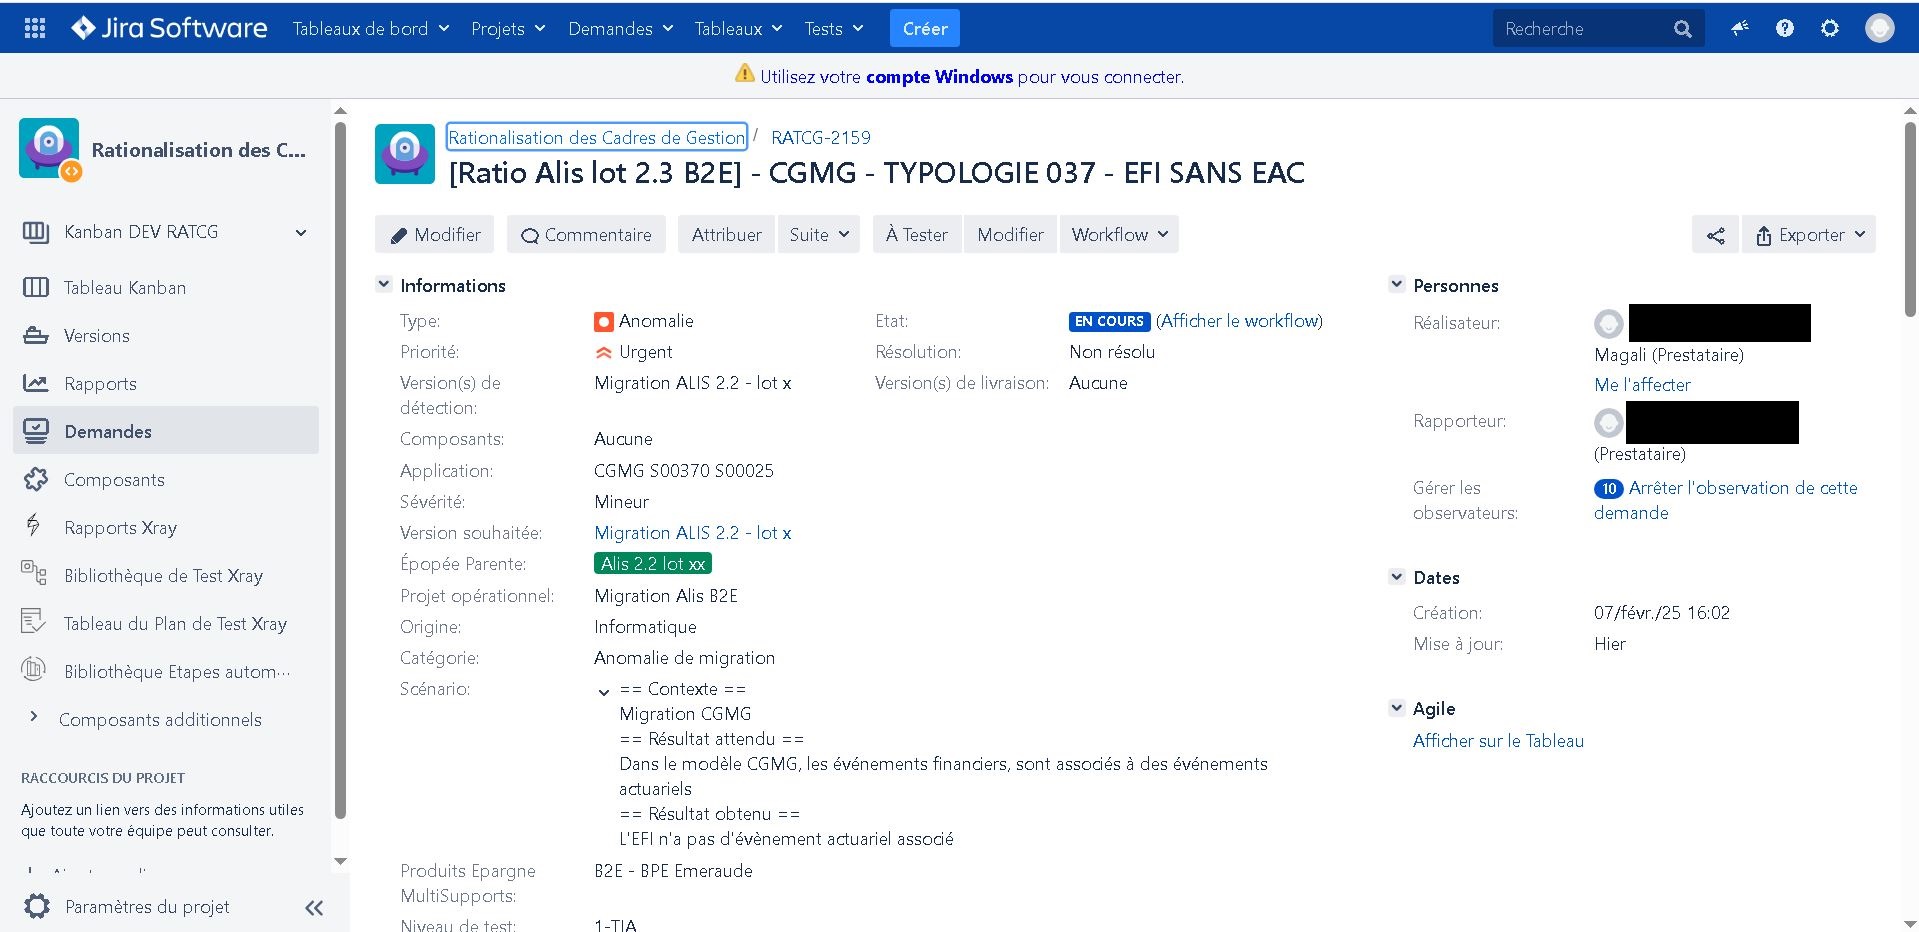
Task: Open the Tableau Kanban sidebar item
Action: tap(166, 288)
